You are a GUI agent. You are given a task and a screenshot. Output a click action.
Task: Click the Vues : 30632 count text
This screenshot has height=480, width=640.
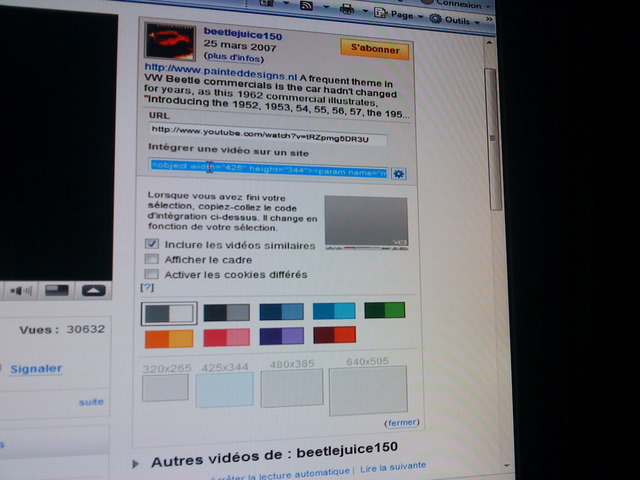pyautogui.click(x=62, y=329)
